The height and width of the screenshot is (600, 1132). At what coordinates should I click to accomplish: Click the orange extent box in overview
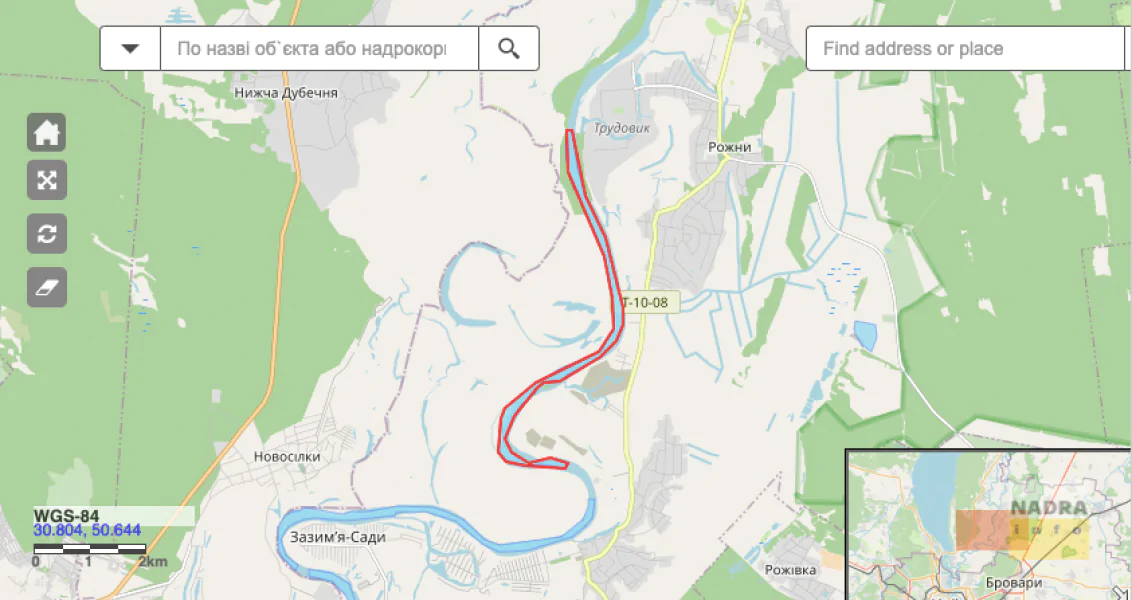point(983,531)
